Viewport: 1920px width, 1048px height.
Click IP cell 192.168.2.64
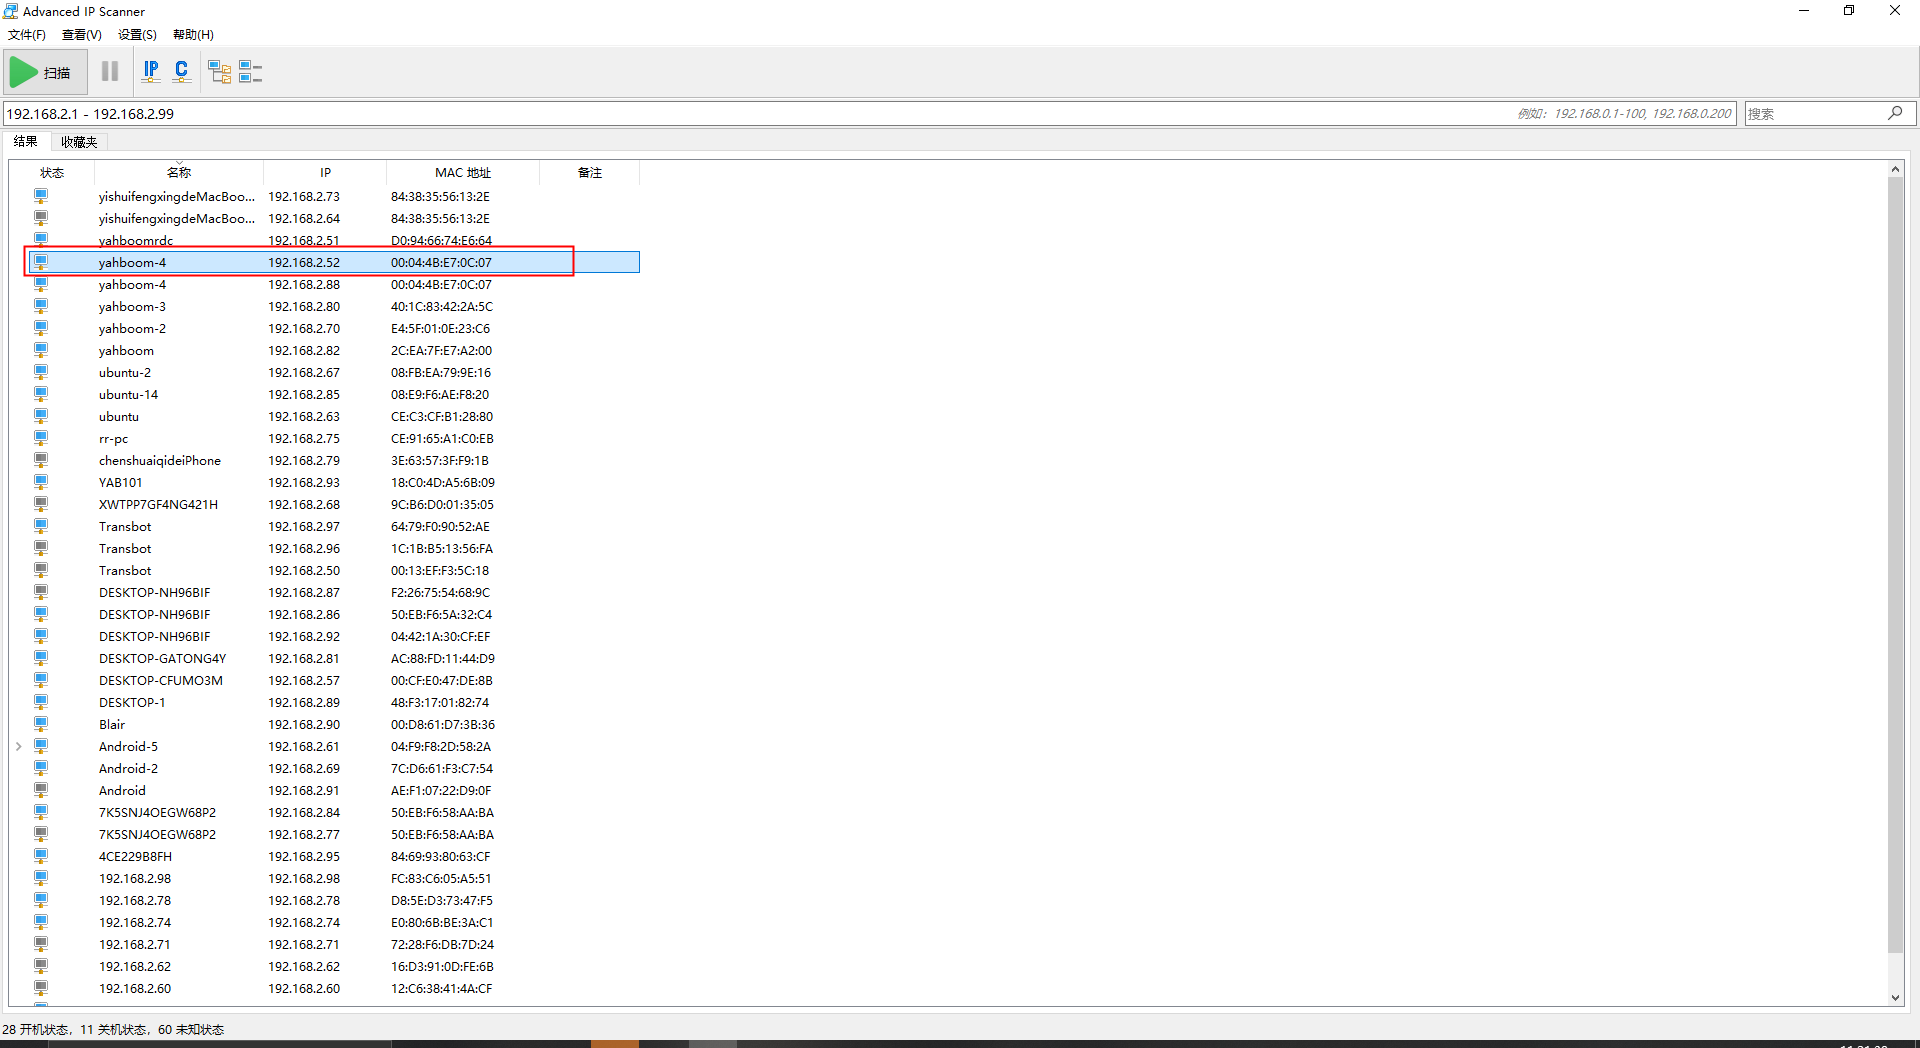pyautogui.click(x=304, y=218)
